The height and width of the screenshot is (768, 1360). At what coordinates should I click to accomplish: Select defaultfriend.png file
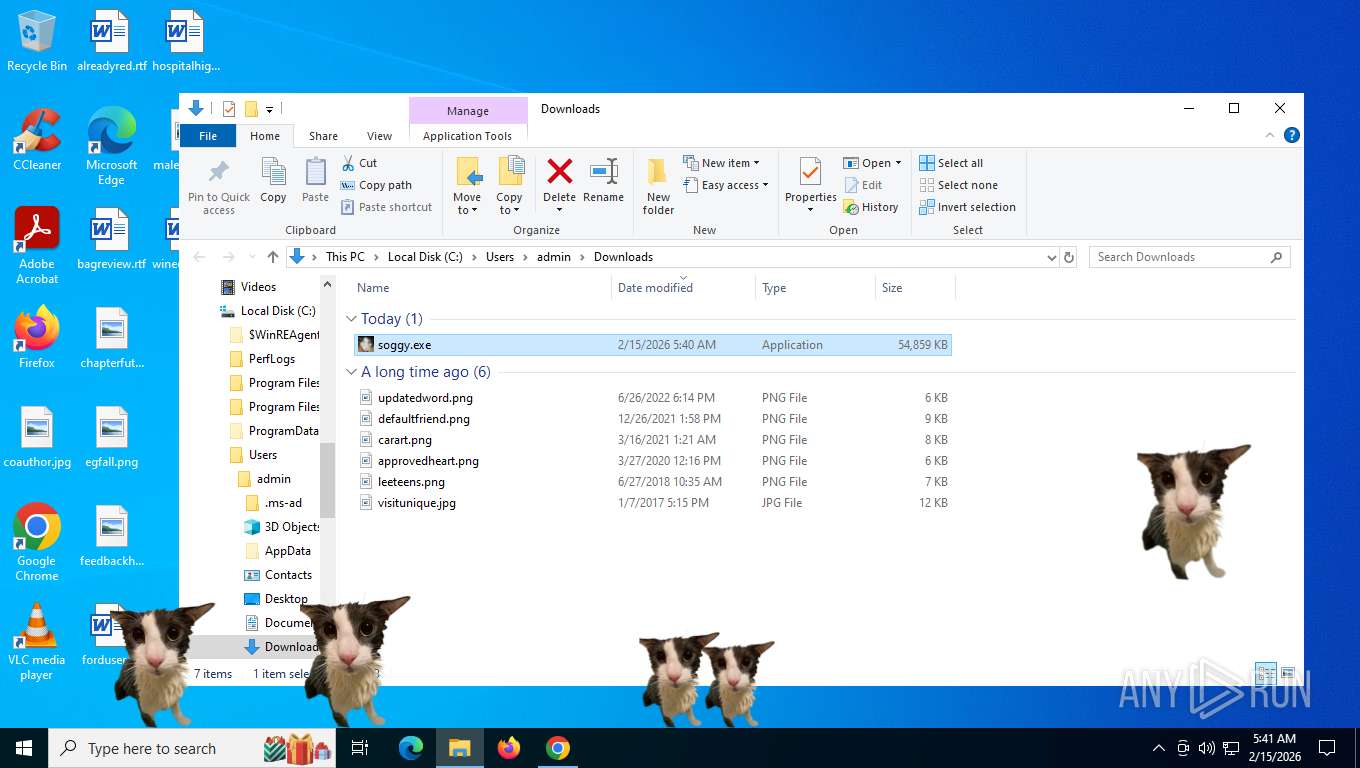coord(653,419)
